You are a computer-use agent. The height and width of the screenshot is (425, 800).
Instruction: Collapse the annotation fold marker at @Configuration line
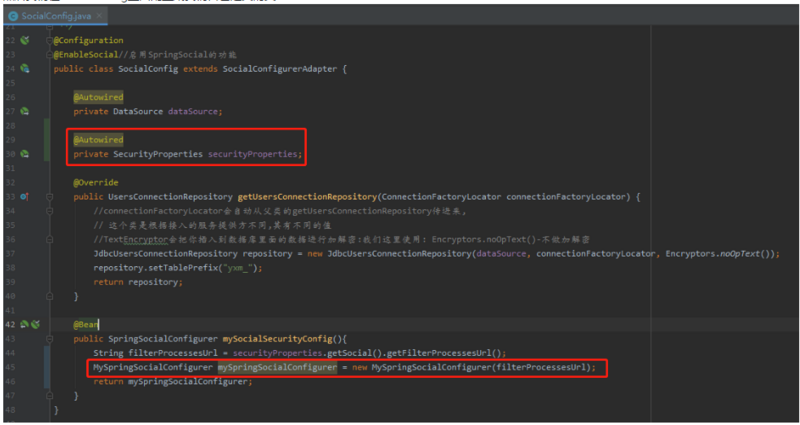[49, 40]
